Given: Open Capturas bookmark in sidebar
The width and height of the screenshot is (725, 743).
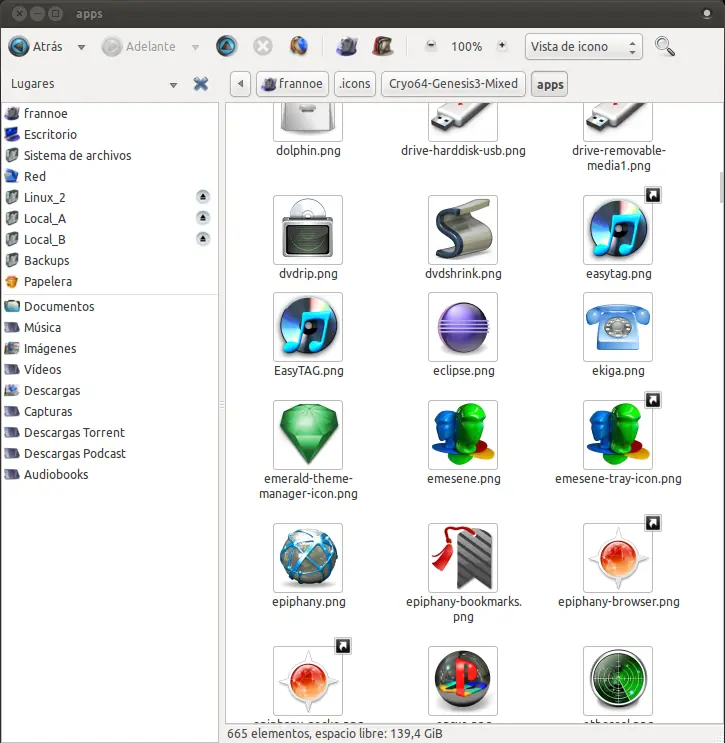Looking at the screenshot, I should tap(110, 411).
